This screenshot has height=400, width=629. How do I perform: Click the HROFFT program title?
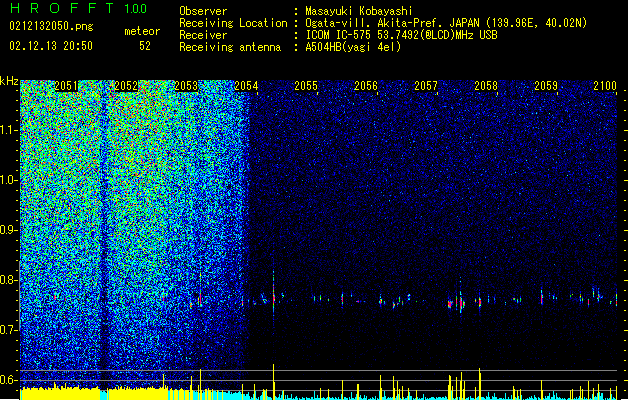pos(62,8)
